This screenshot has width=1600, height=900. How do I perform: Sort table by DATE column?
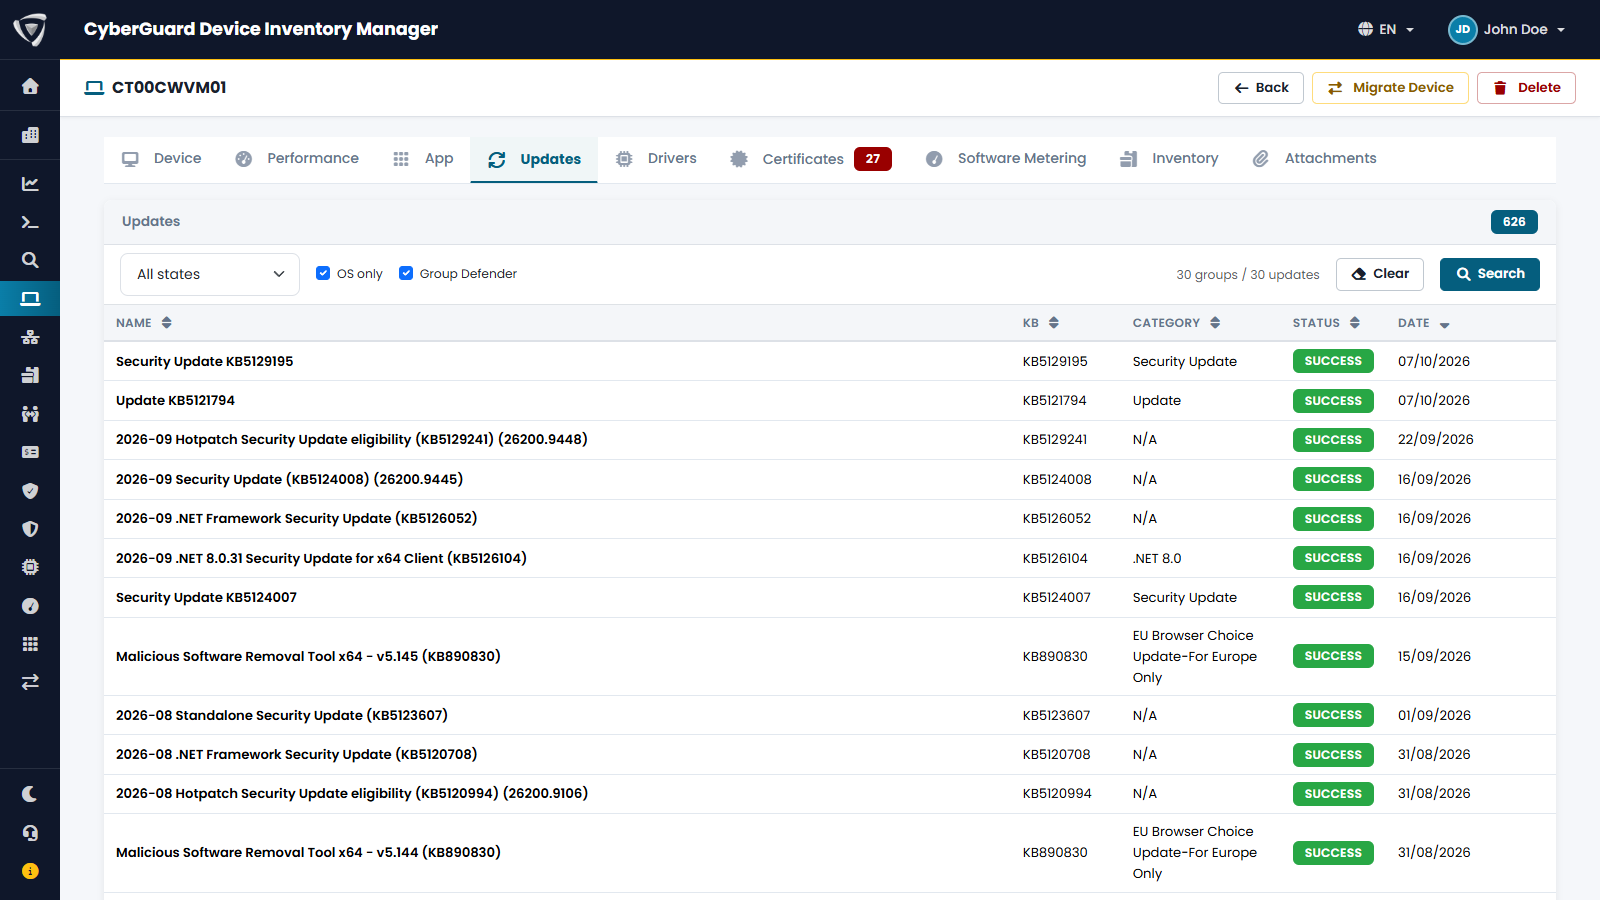click(x=1424, y=323)
